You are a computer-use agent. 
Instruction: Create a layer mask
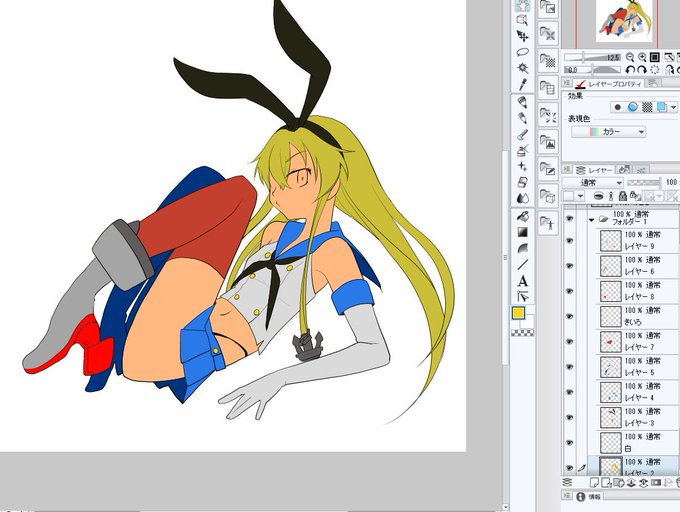pos(656,483)
